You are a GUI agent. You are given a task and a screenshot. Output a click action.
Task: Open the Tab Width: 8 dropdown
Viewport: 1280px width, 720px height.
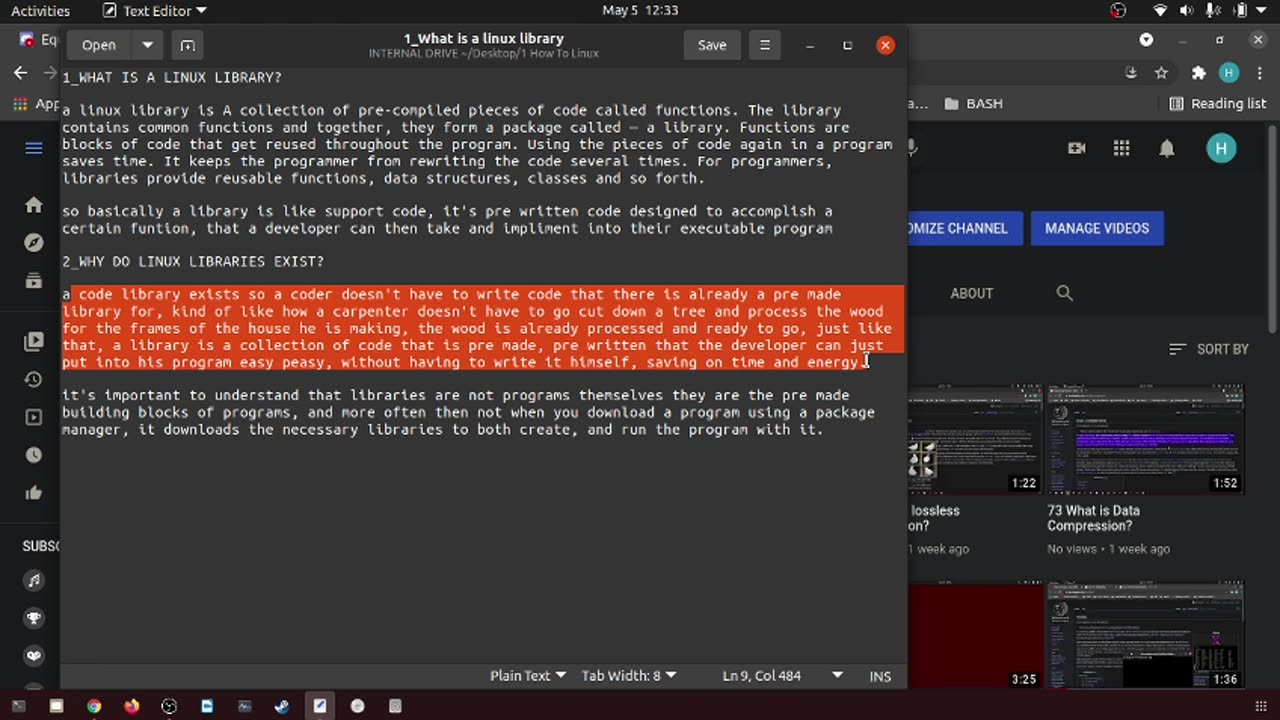point(628,675)
